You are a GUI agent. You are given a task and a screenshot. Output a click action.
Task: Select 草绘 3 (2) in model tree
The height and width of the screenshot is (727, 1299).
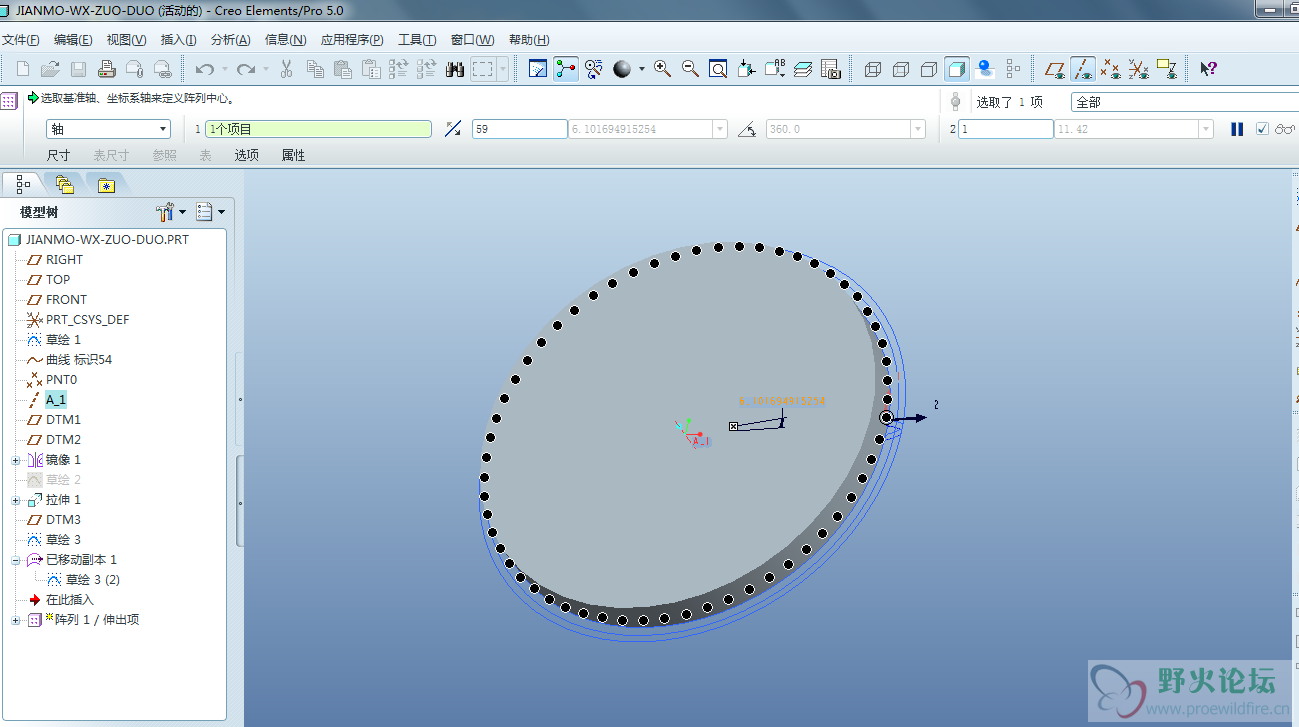92,580
